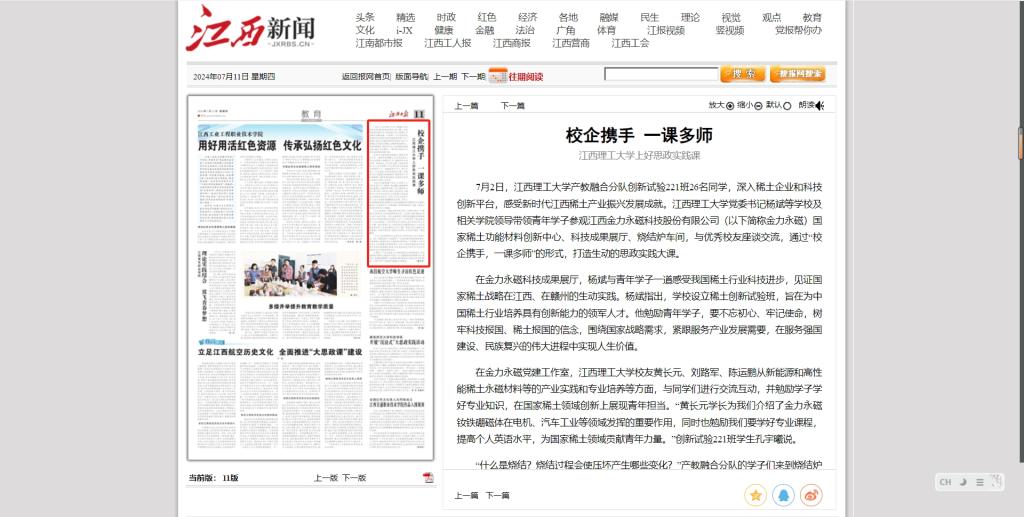1024x517 pixels.
Task: Select the 放大 enlarge text radio button
Action: pyautogui.click(x=730, y=105)
